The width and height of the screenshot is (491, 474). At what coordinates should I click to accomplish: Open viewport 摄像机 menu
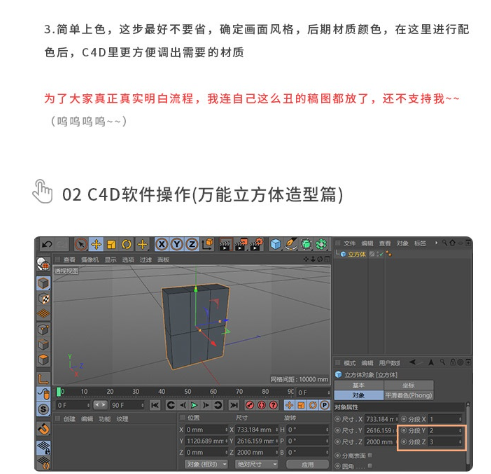click(90, 259)
